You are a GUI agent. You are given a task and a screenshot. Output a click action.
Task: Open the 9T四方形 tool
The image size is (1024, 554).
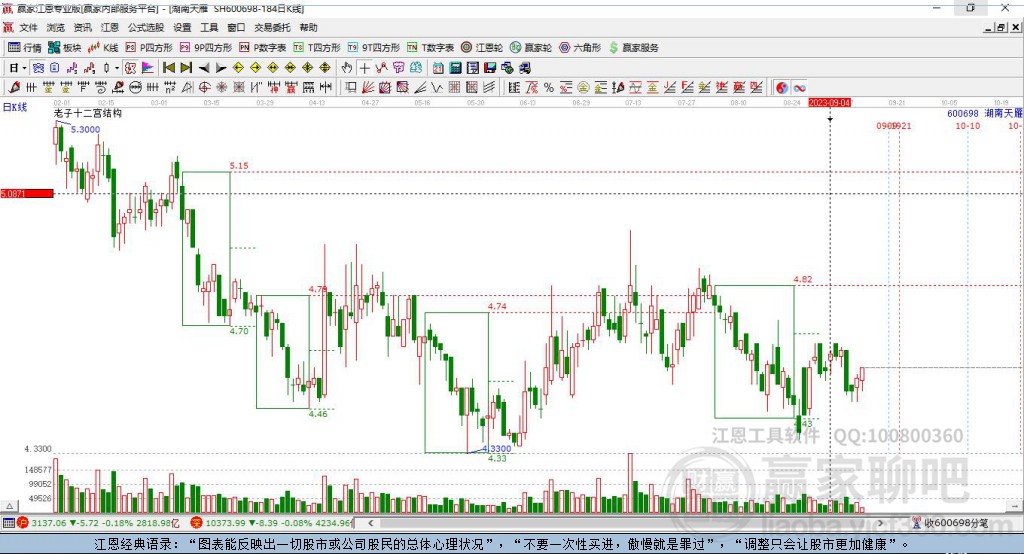pos(374,47)
